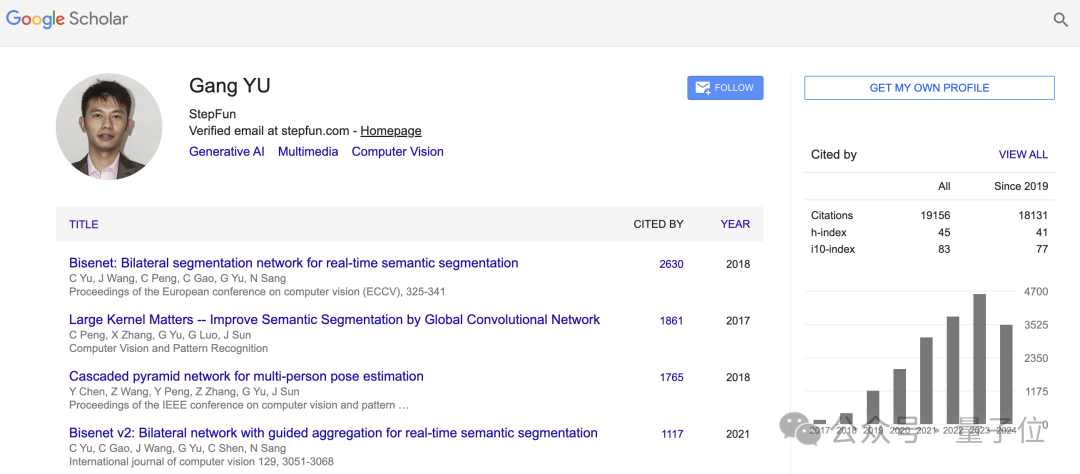
Task: Expand citations with View All link
Action: pyautogui.click(x=1023, y=155)
